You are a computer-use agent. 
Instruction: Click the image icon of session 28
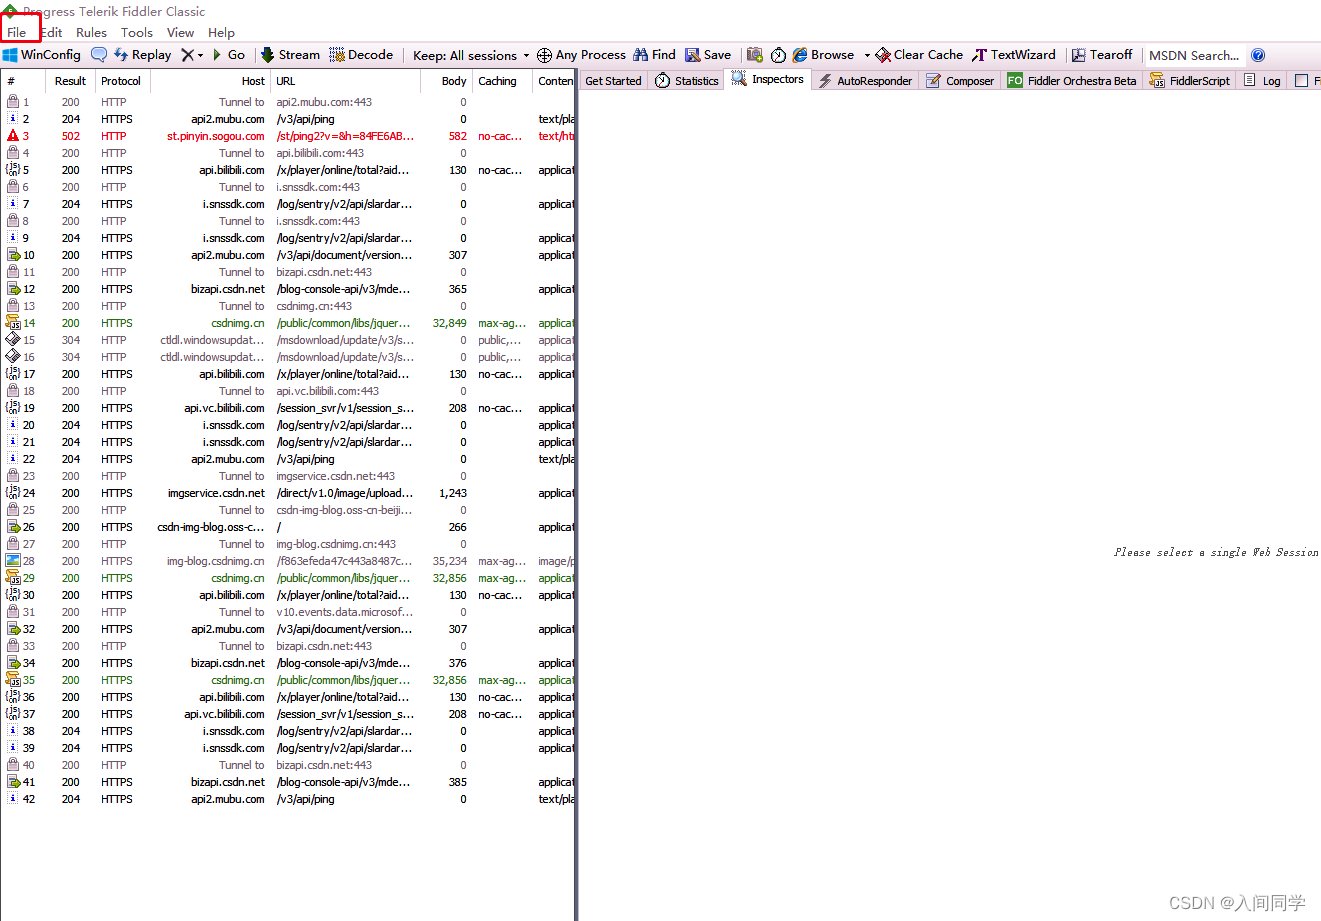point(13,560)
